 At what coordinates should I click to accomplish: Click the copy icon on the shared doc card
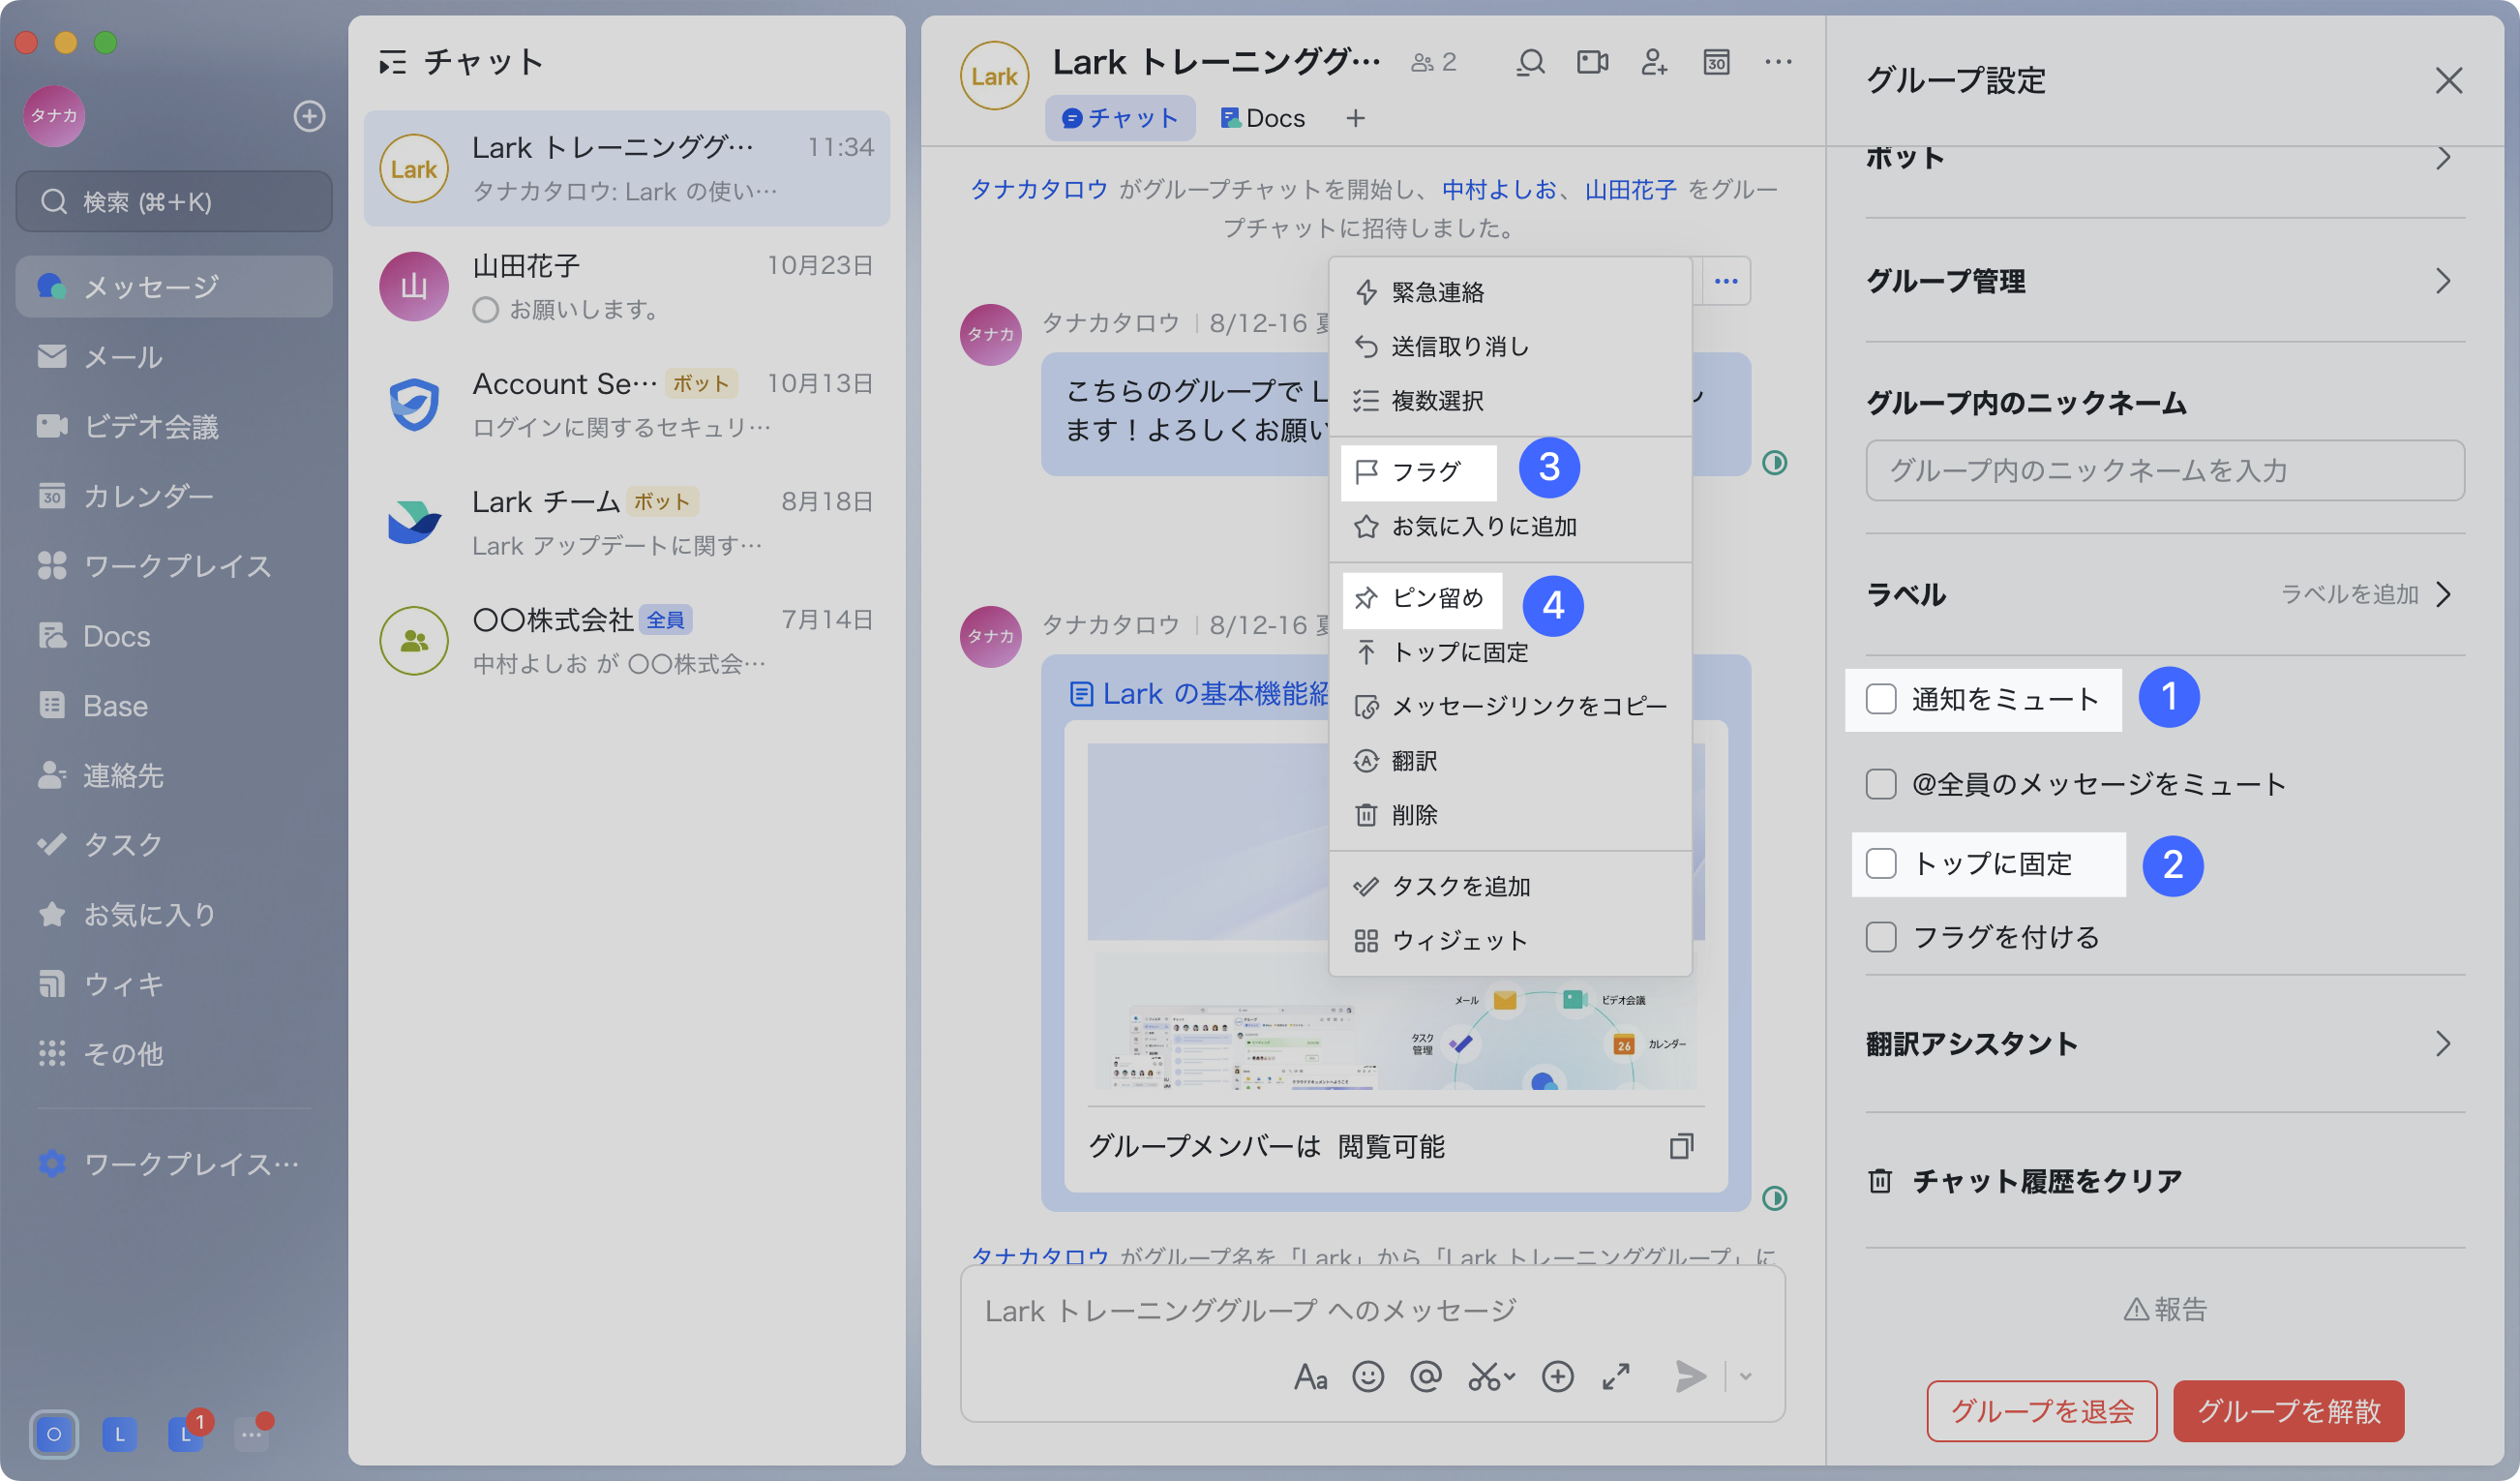click(x=1683, y=1147)
